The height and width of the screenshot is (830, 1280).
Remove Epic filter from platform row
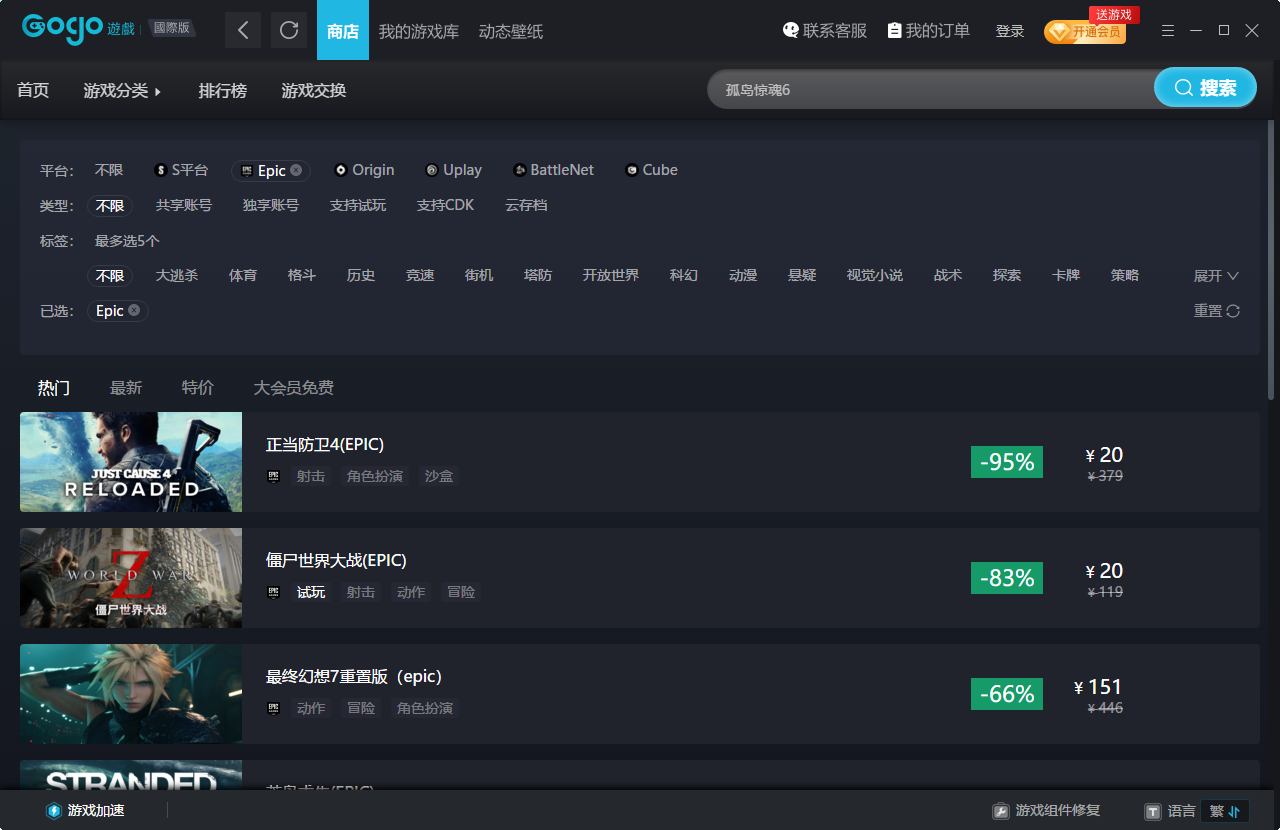296,170
